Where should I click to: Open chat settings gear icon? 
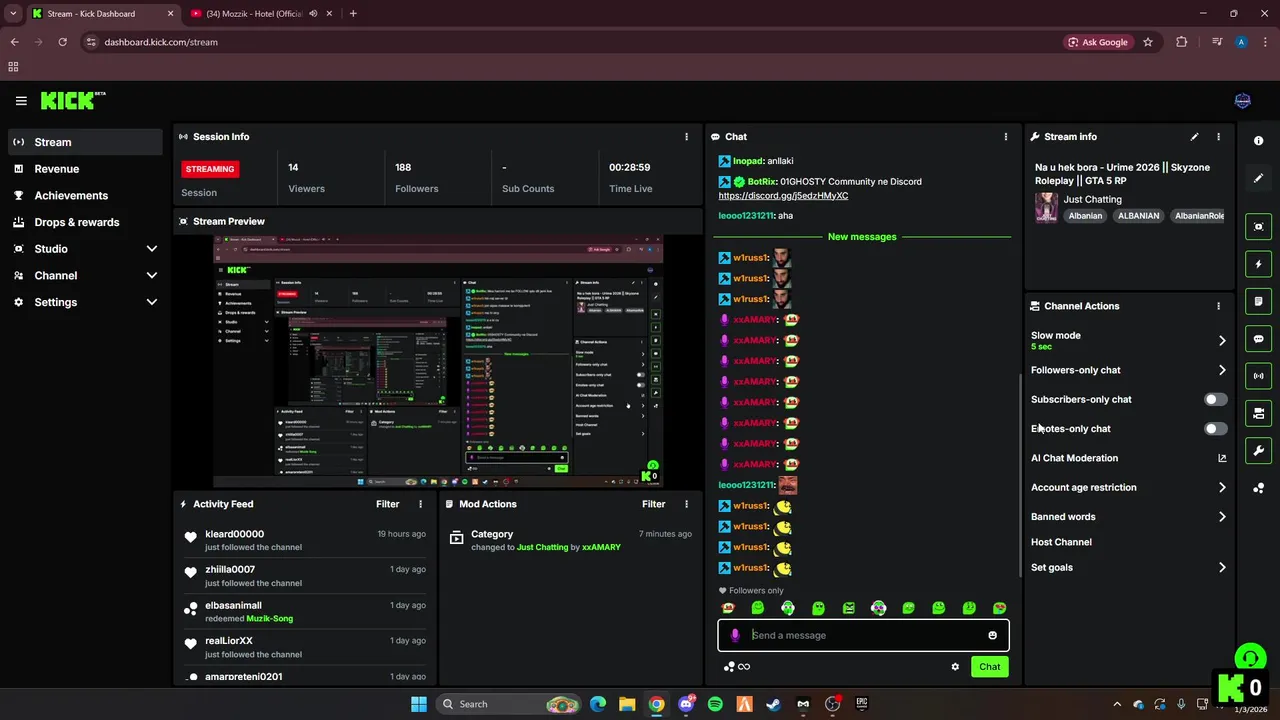click(x=955, y=667)
